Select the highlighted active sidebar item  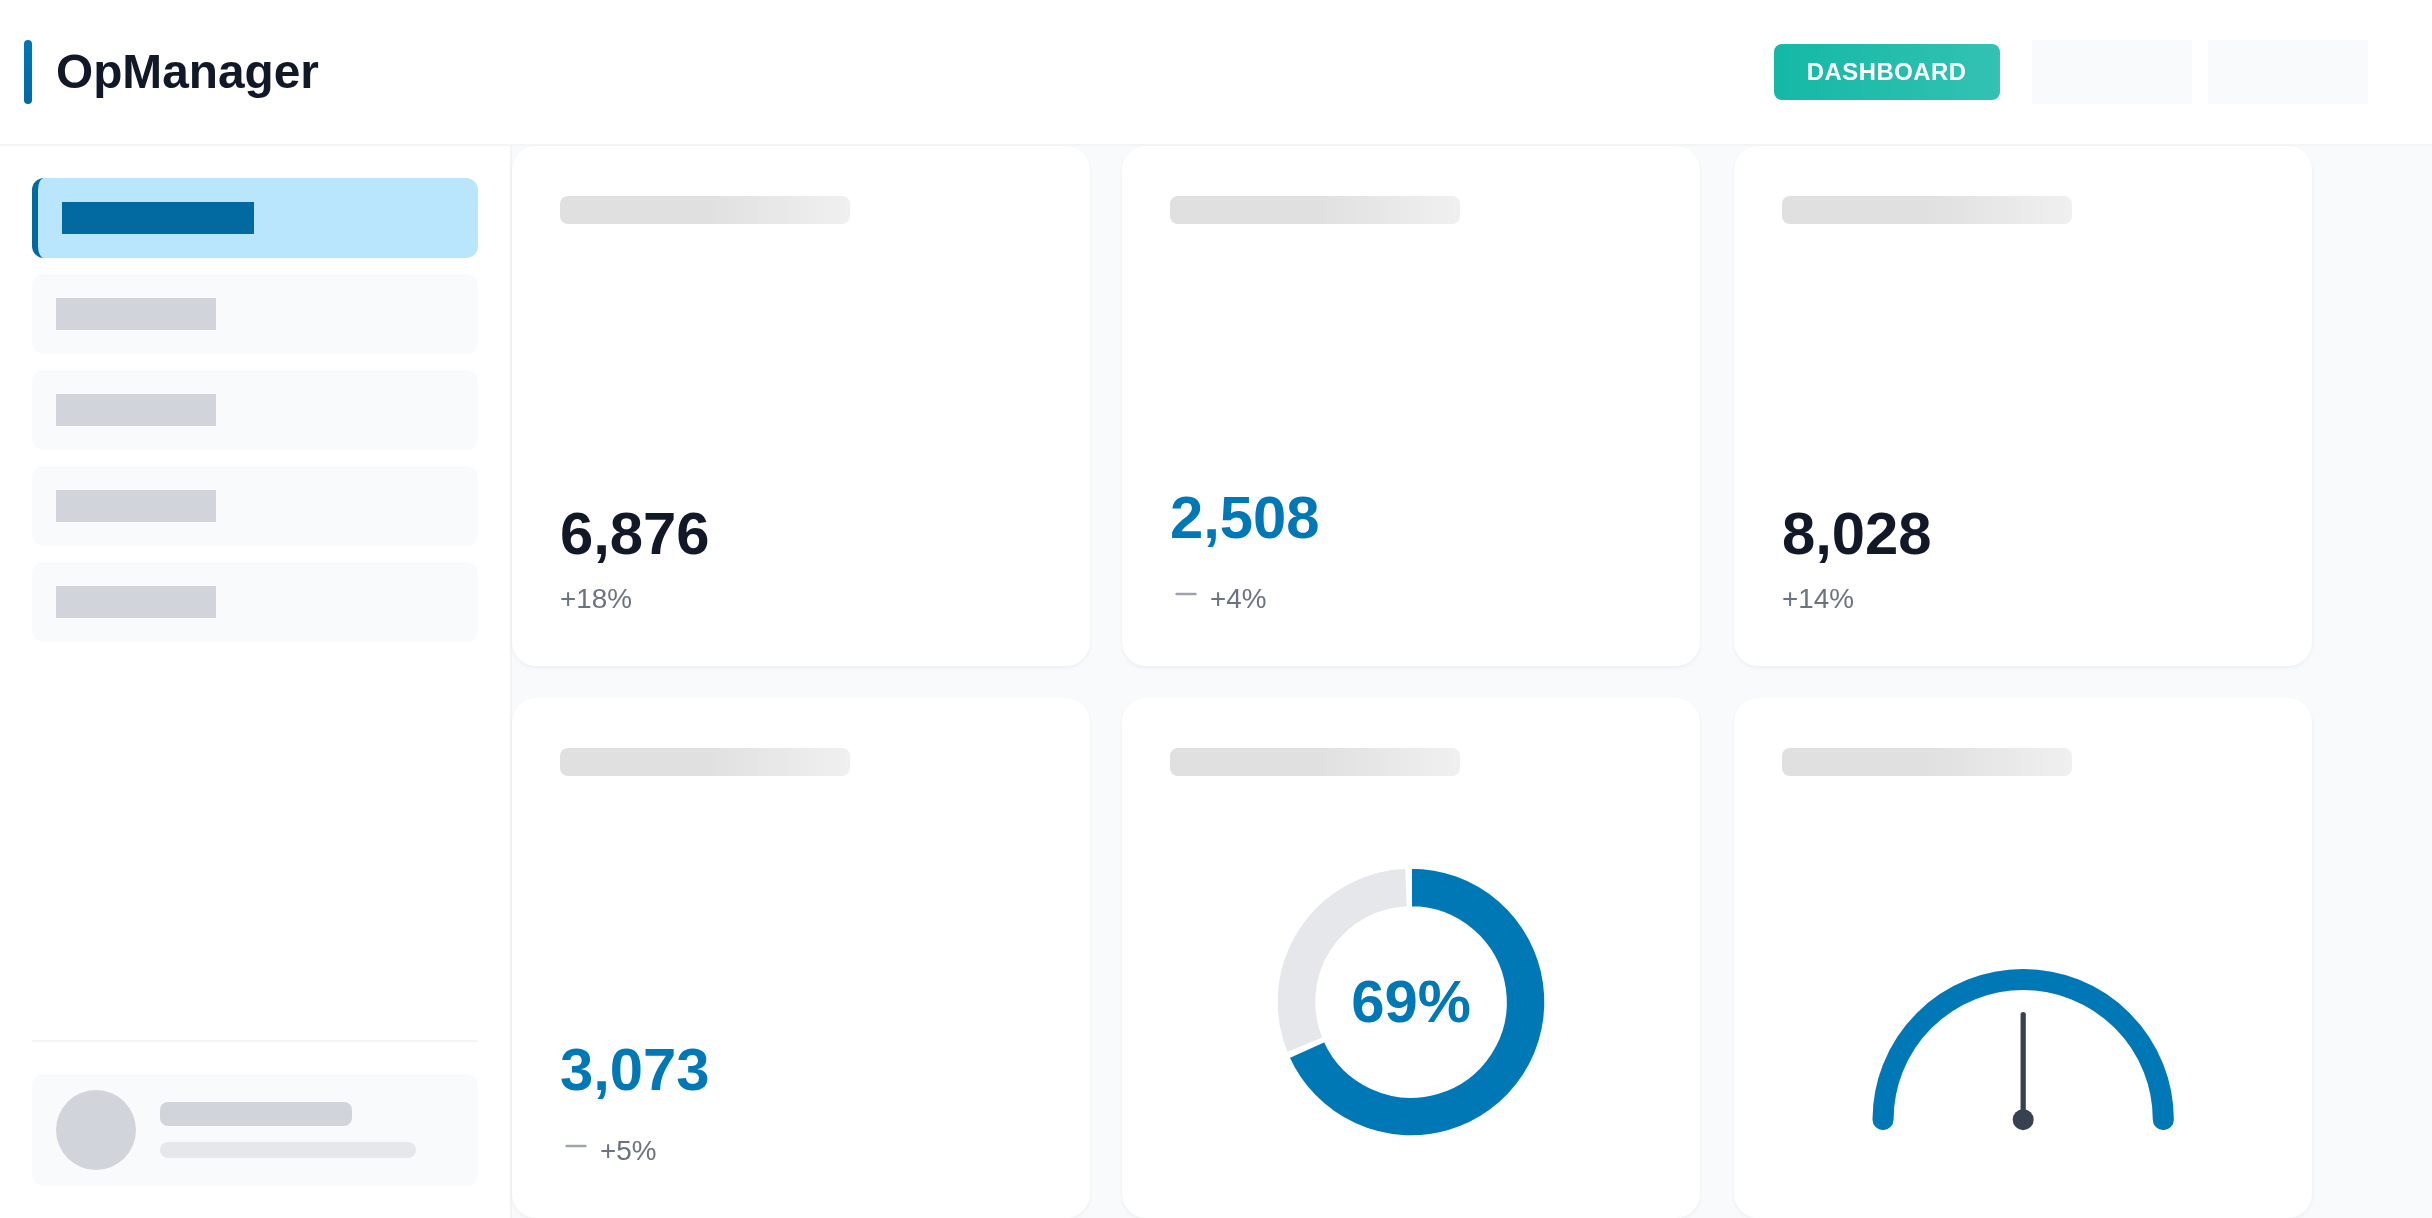click(x=255, y=218)
